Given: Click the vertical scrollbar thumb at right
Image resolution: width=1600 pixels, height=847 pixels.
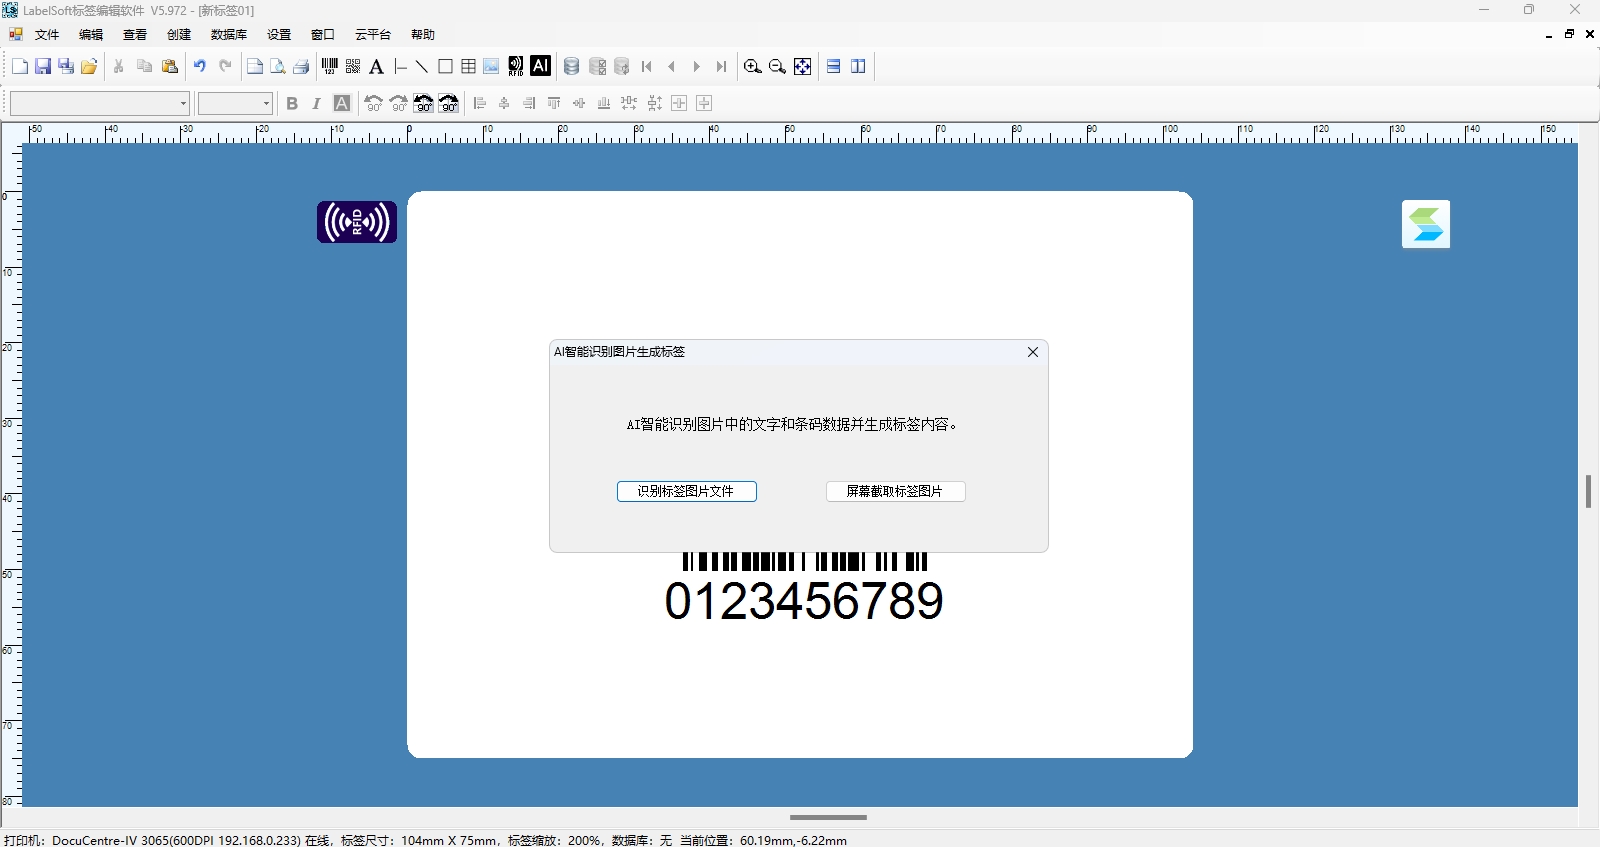Looking at the screenshot, I should point(1588,491).
